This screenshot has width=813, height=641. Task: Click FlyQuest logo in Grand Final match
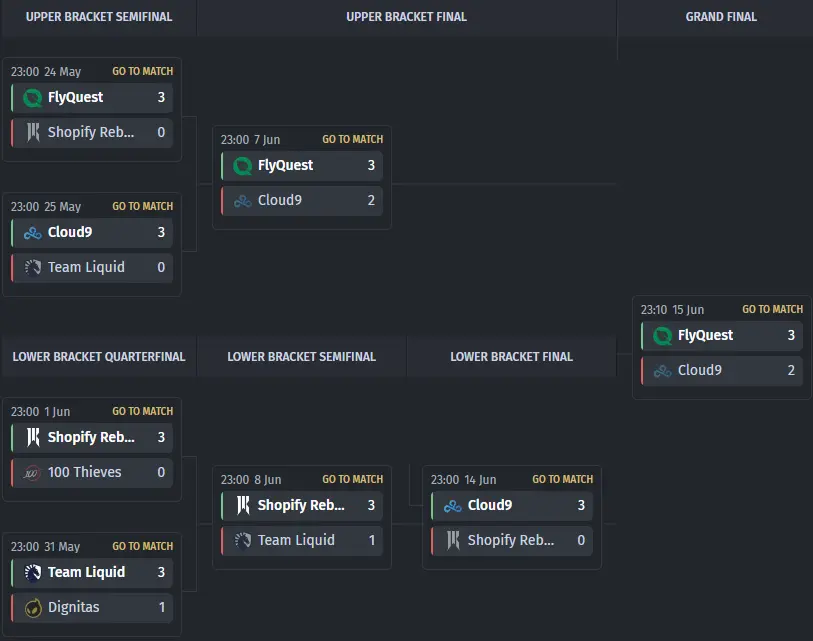[663, 336]
